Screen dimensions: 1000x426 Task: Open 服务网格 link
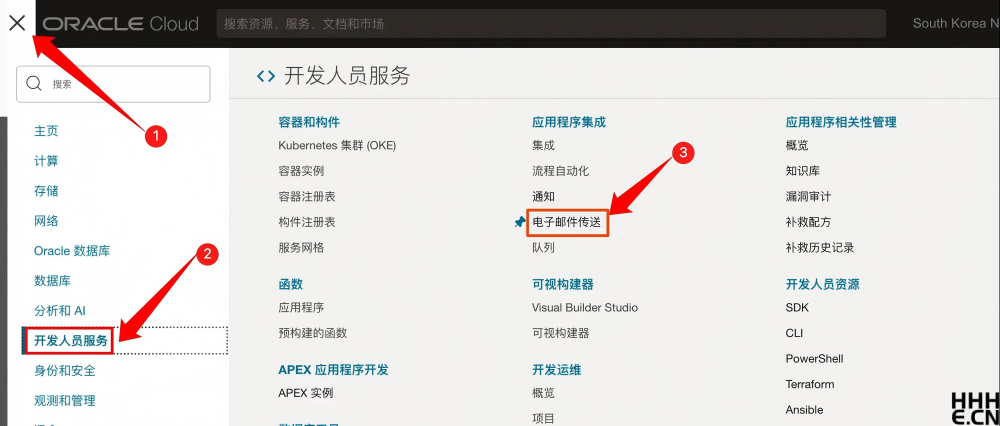[301, 247]
